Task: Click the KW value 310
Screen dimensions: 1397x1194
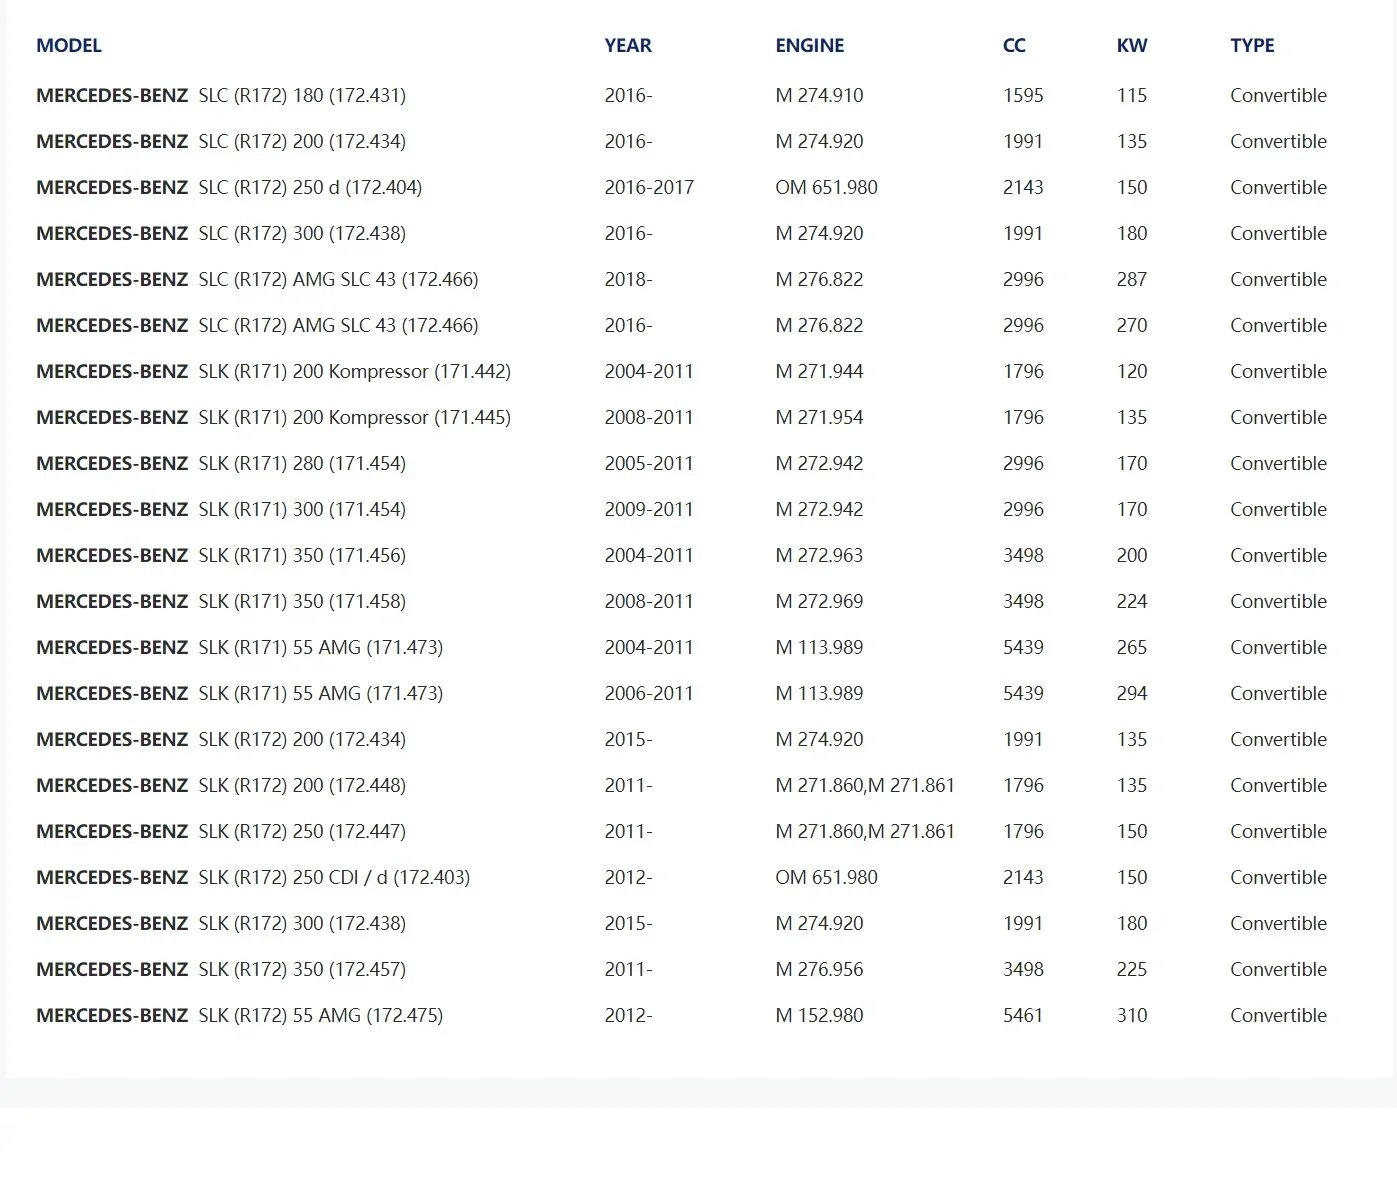Action: [x=1132, y=1016]
